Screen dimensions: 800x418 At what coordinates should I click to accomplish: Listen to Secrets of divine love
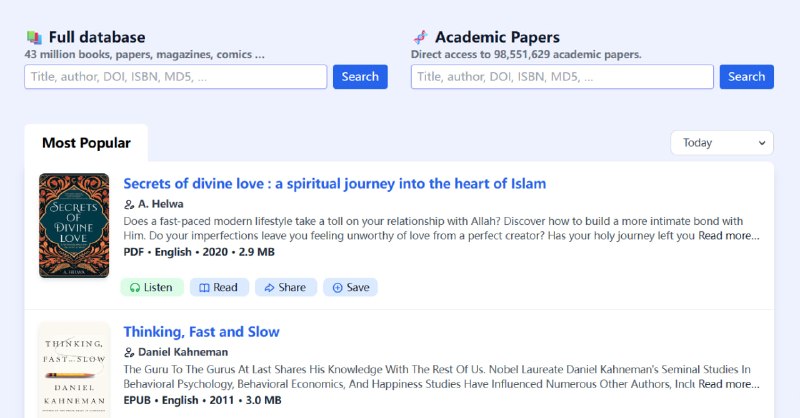tap(152, 287)
